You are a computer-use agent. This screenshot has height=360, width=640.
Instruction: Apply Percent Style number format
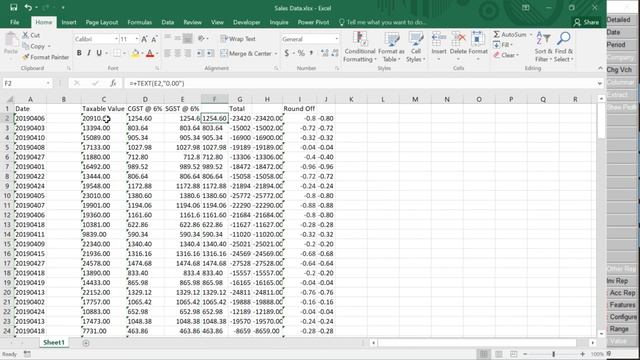point(301,53)
